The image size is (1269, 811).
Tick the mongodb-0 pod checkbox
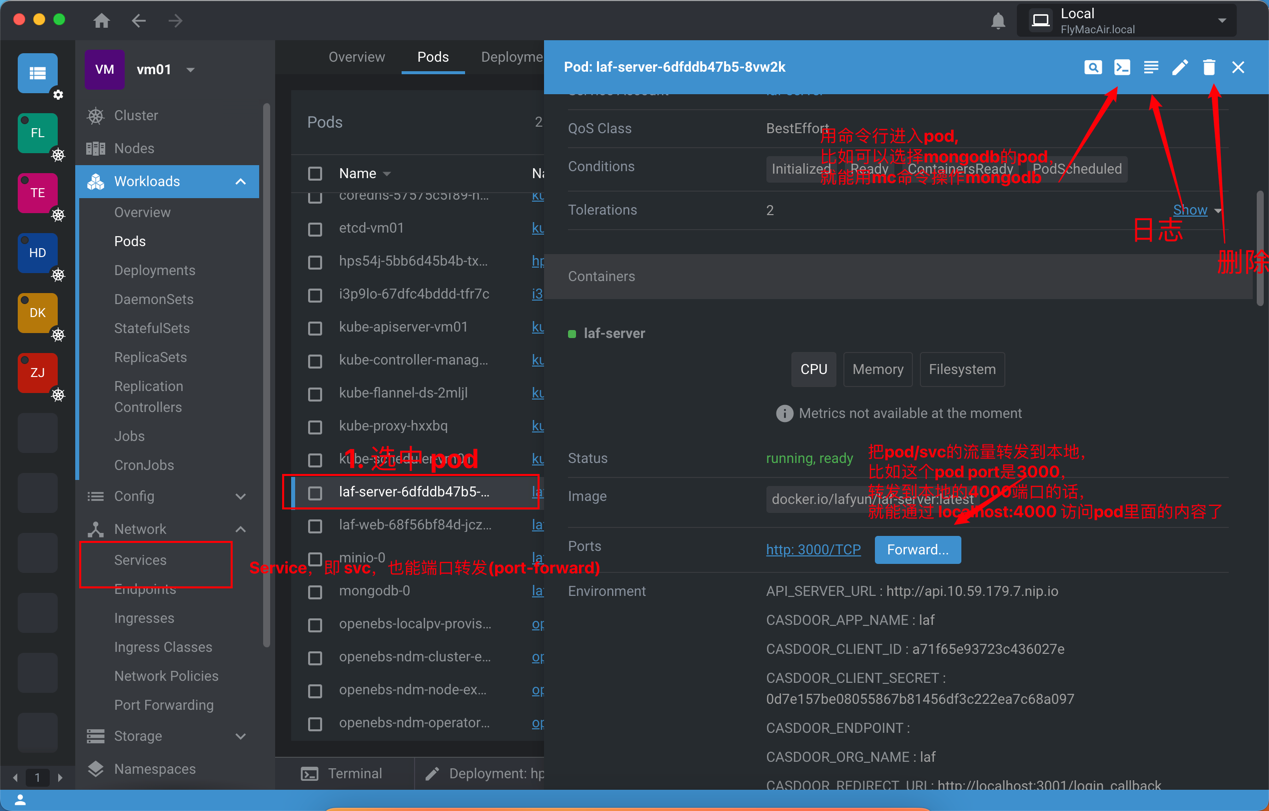[315, 592]
